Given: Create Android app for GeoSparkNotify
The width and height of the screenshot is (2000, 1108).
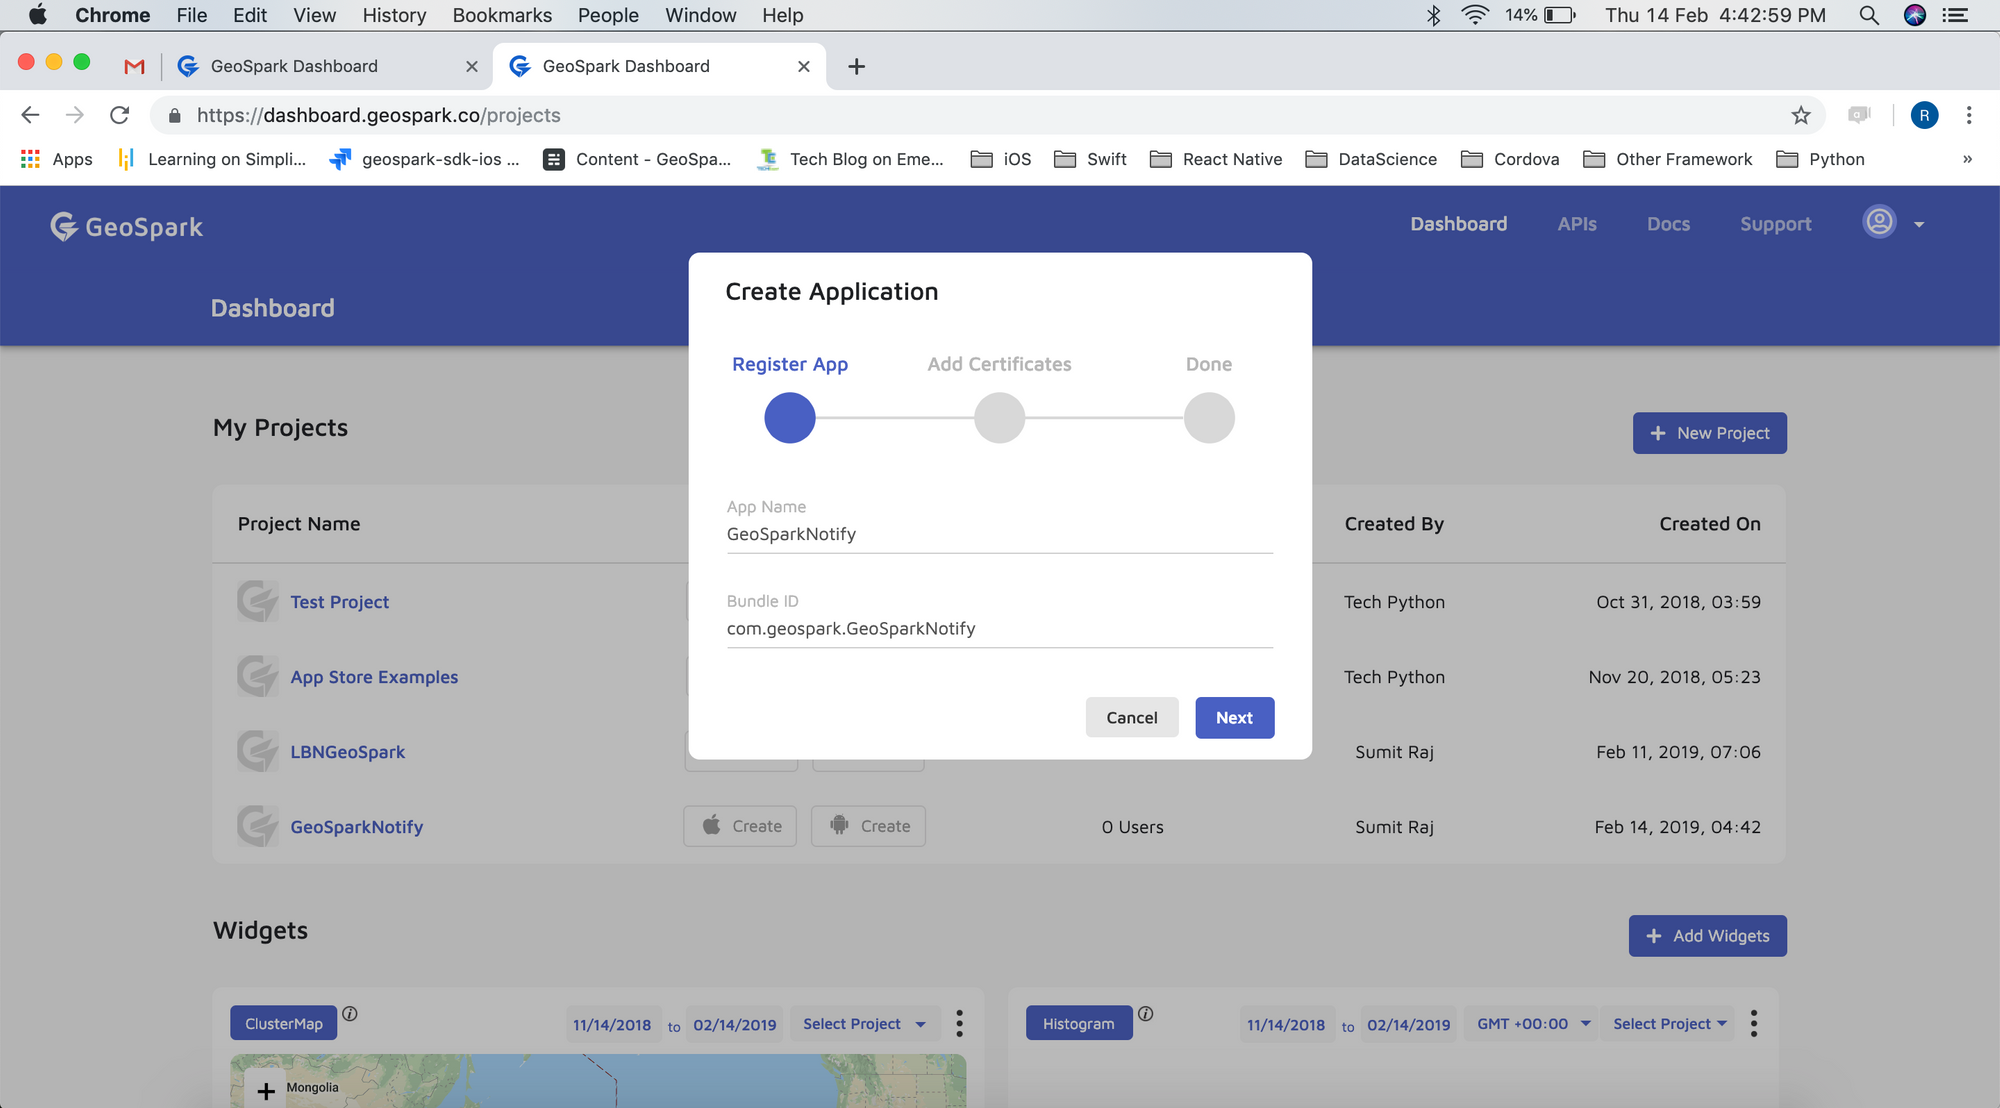Looking at the screenshot, I should pos(868,826).
